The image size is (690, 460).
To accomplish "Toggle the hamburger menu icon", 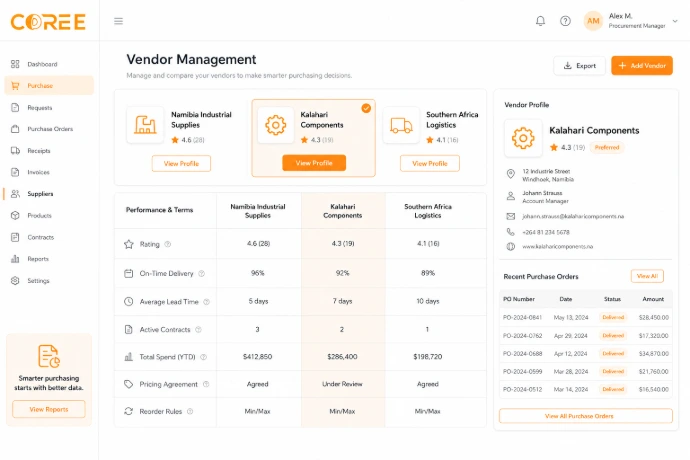I will (118, 21).
